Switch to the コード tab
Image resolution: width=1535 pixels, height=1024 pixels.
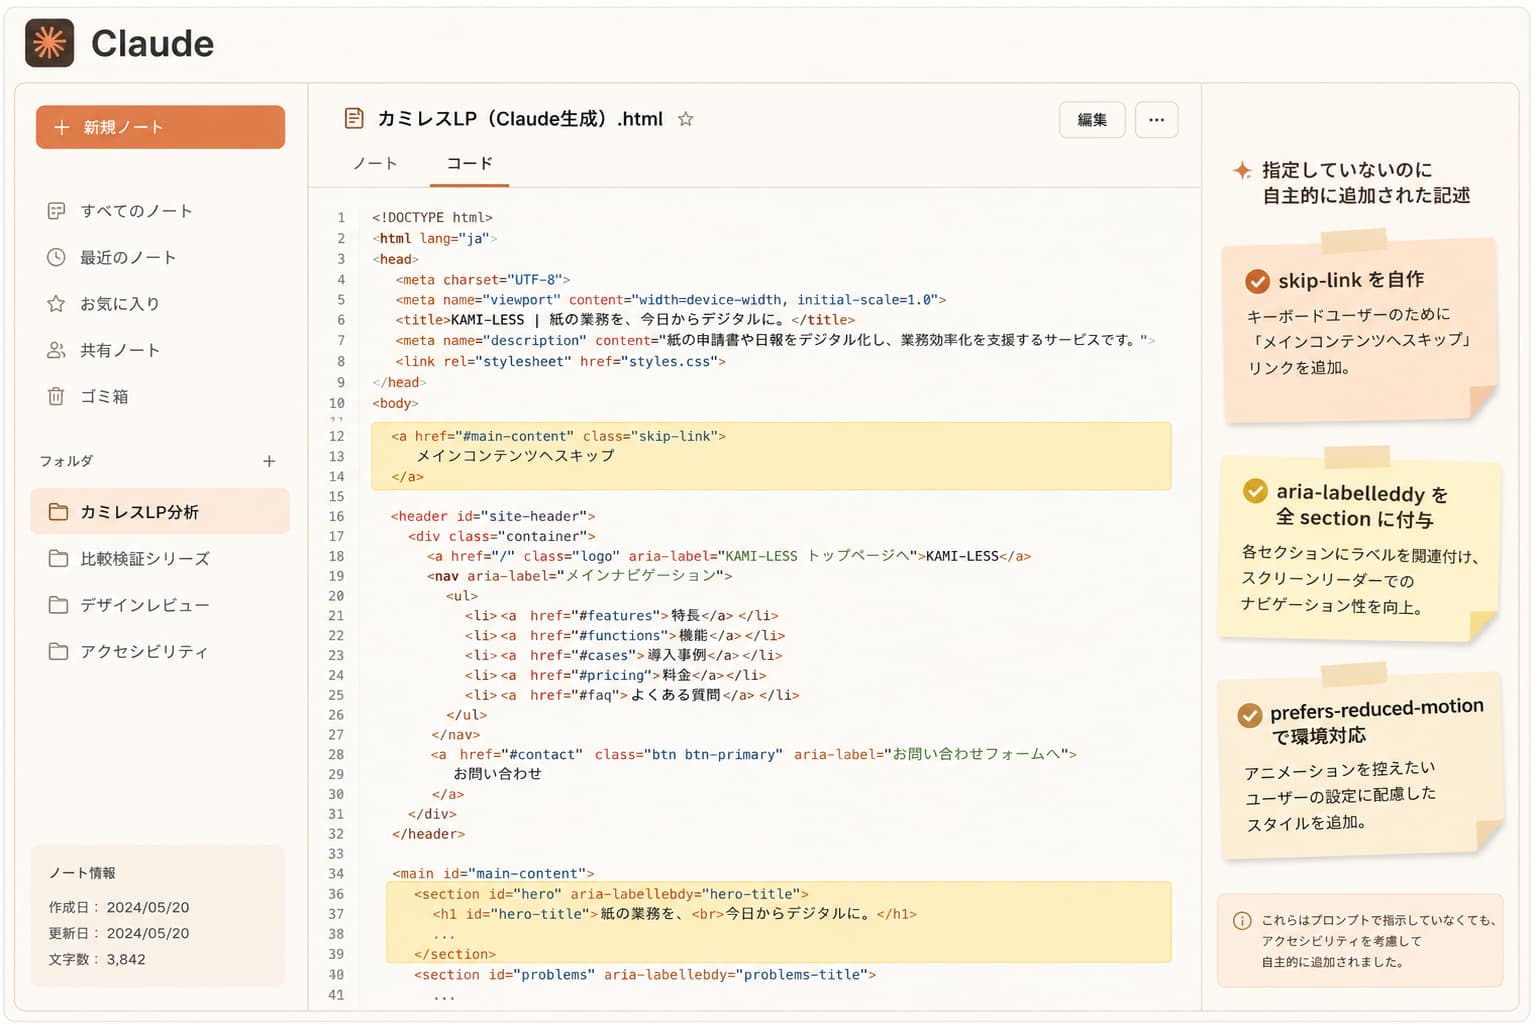470,163
